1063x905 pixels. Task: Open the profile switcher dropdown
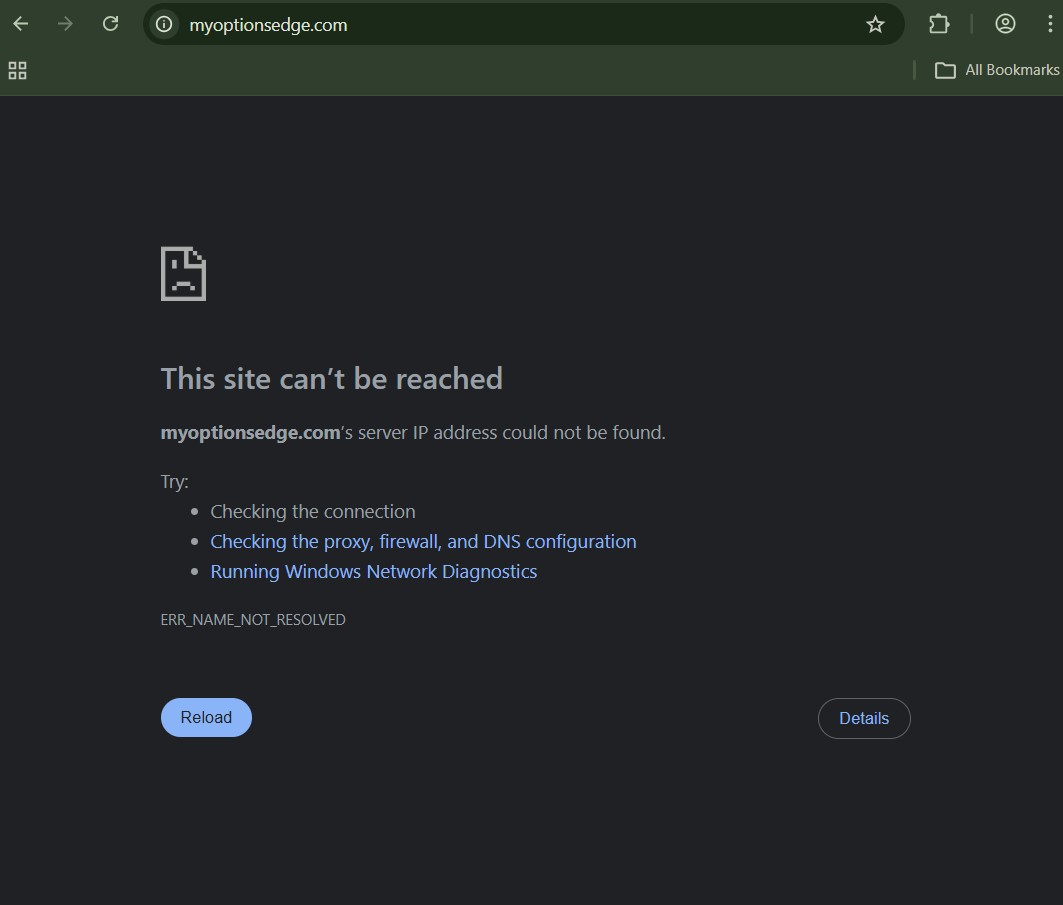pos(1005,23)
